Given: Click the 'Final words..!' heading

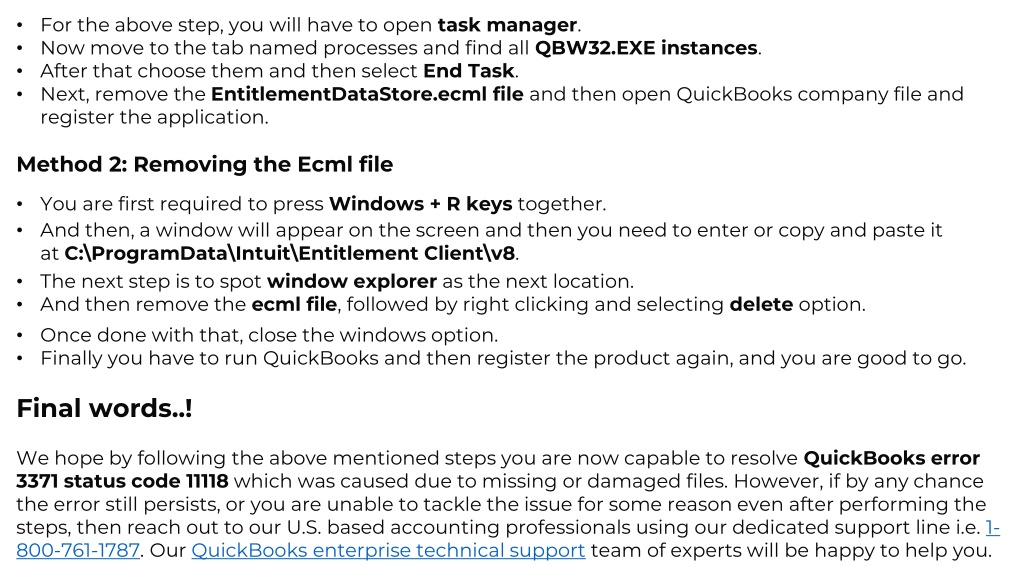Looking at the screenshot, I should coord(104,408).
